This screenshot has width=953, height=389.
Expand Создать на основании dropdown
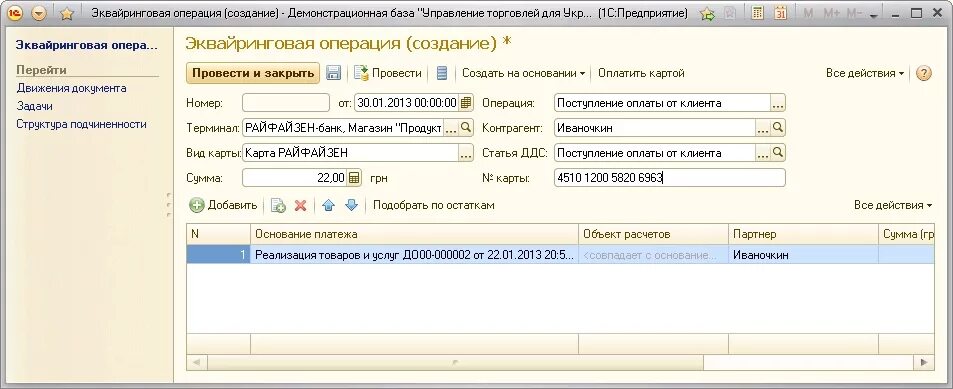[523, 73]
